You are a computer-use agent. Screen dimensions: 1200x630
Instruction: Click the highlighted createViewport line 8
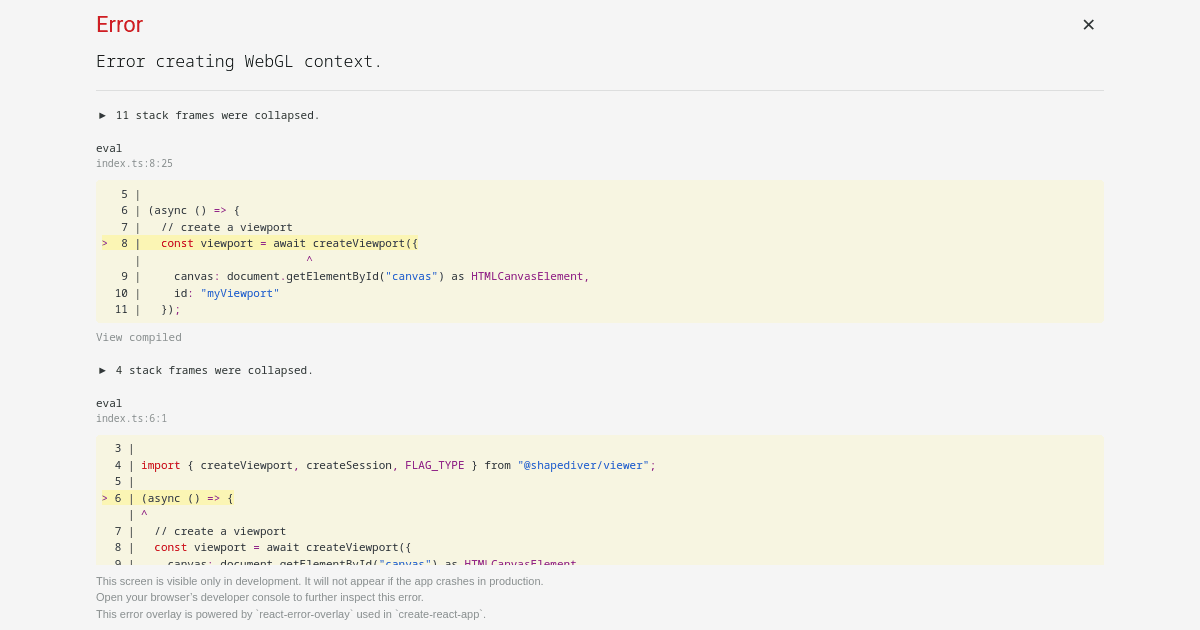coord(260,242)
